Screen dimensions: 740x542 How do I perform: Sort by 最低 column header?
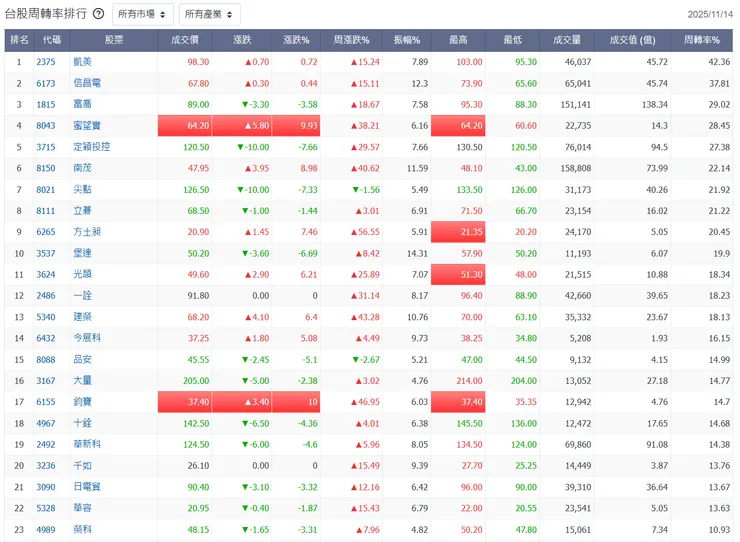[x=513, y=40]
